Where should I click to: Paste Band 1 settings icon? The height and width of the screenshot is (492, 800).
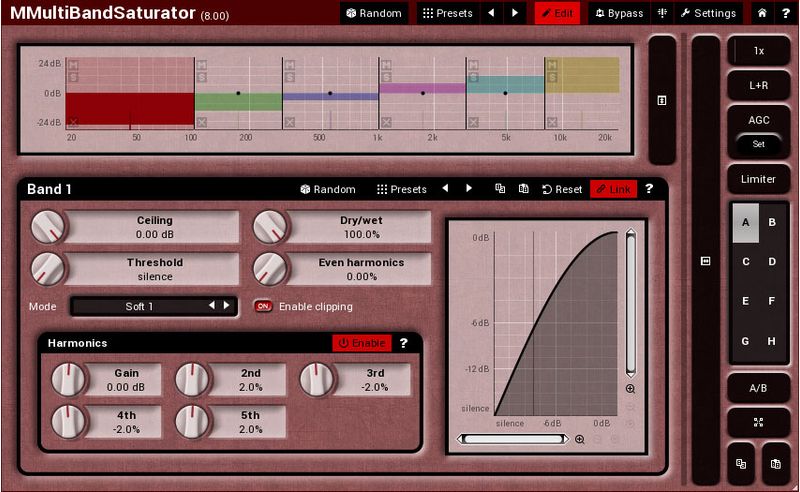tap(523, 189)
